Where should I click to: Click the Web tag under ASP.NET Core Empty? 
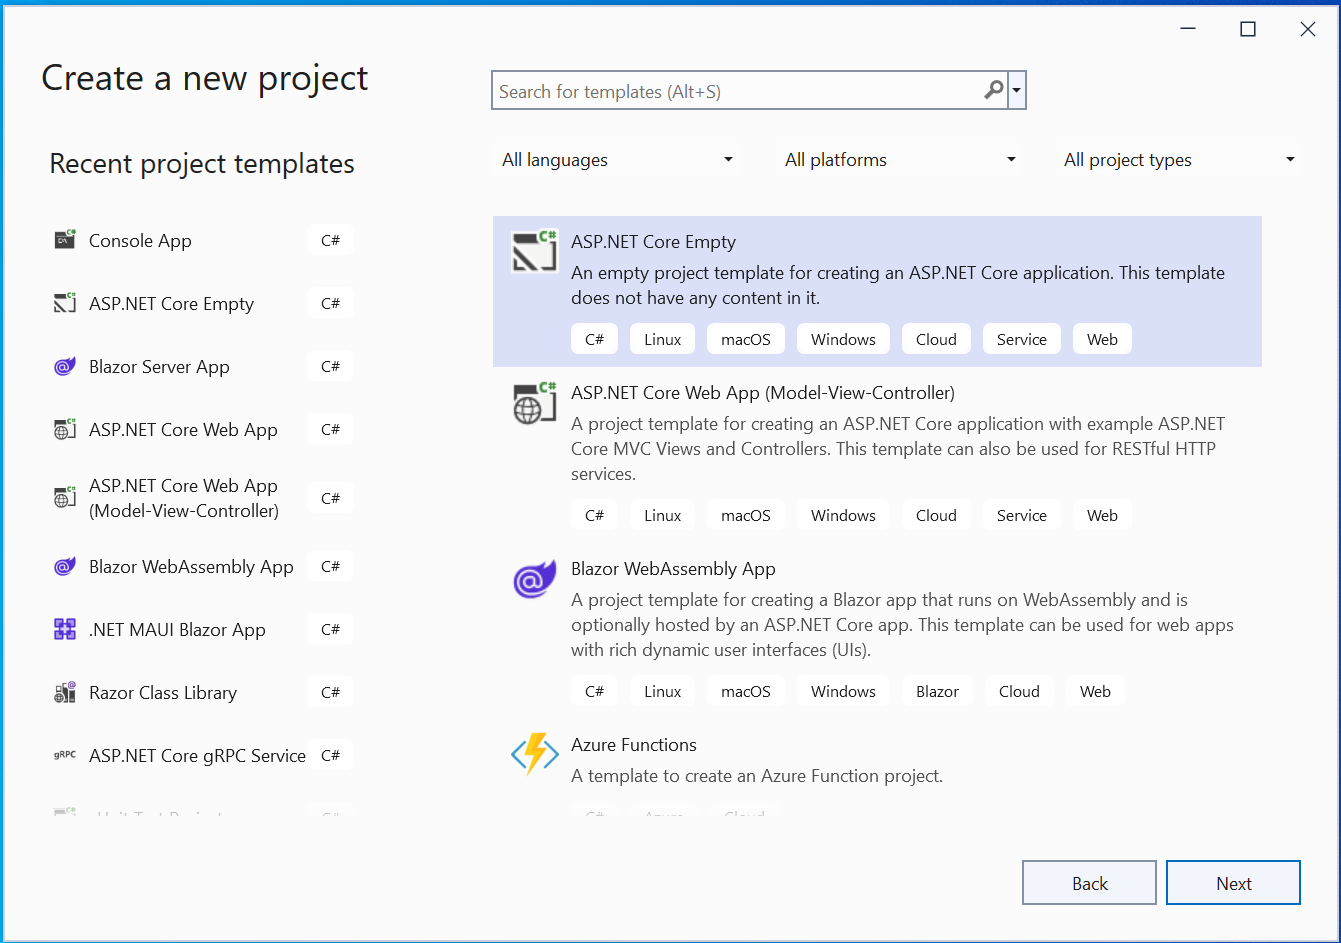1102,339
